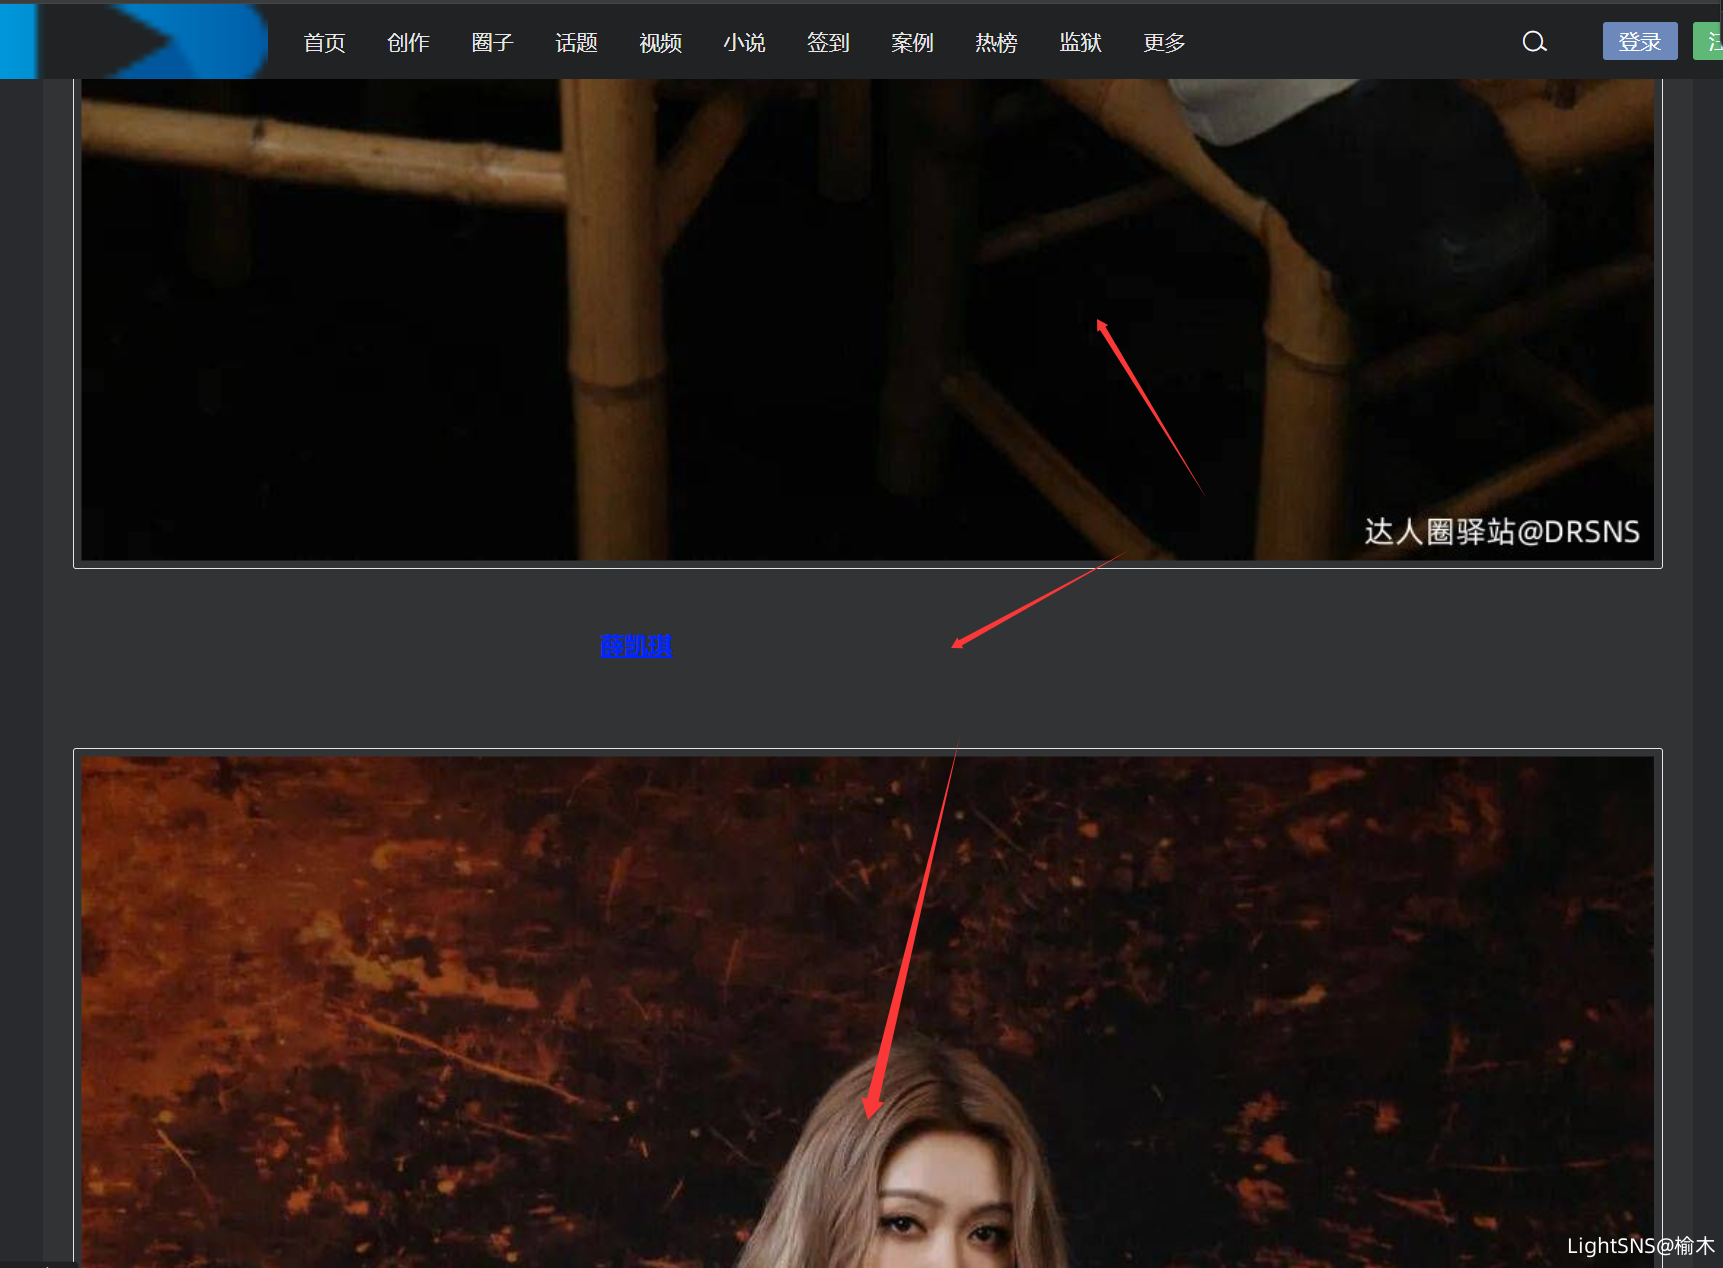This screenshot has width=1723, height=1268.
Task: Open the 监狱 nav item
Action: [1080, 43]
